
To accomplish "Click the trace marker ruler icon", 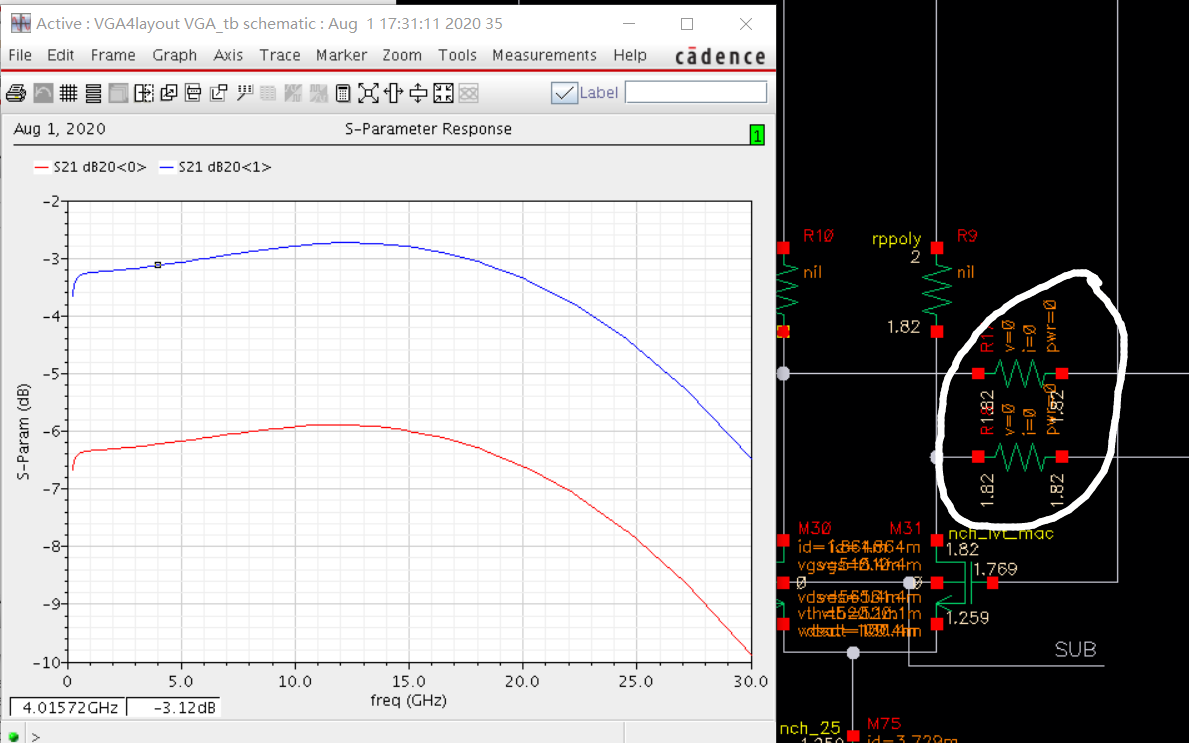I will point(244,93).
